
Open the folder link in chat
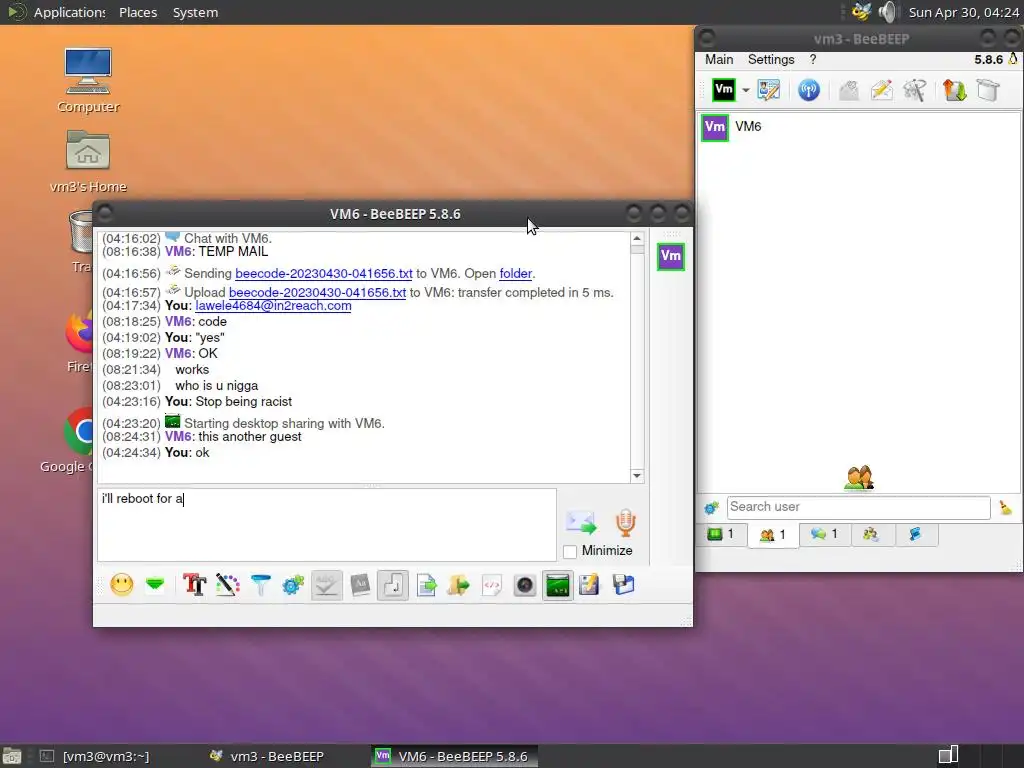click(x=515, y=274)
